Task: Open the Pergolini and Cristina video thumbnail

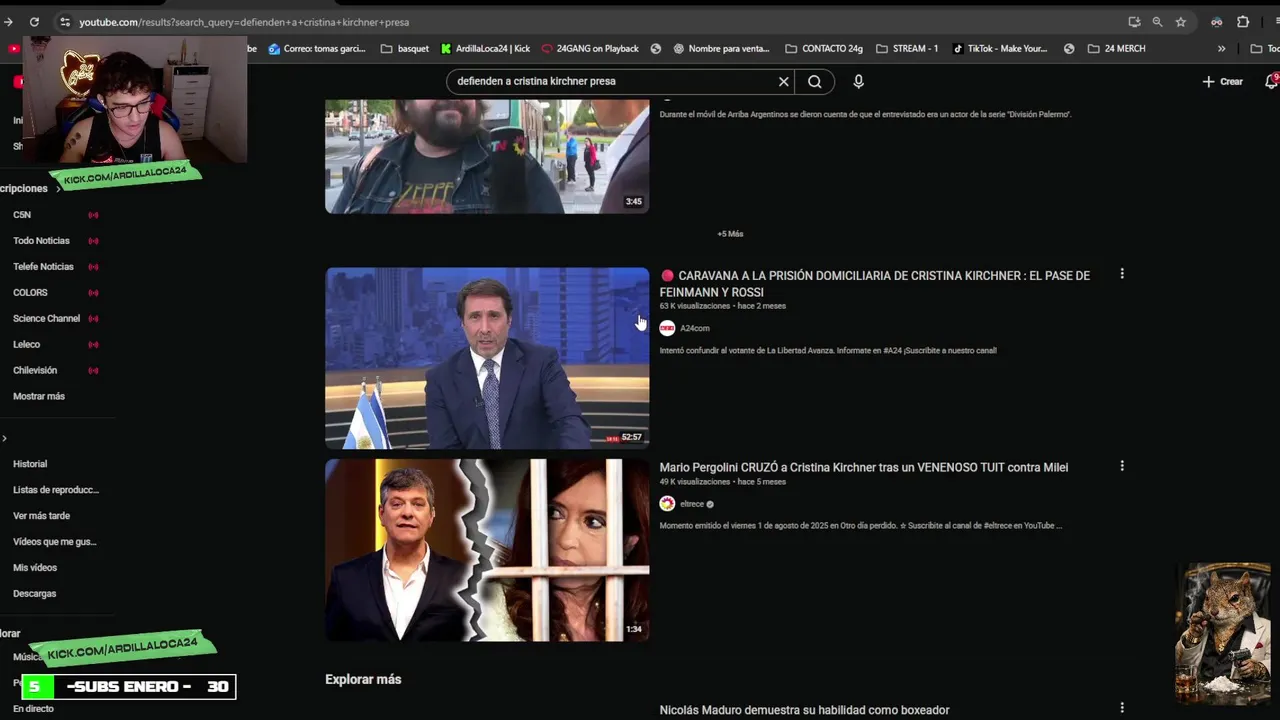Action: pyautogui.click(x=487, y=550)
